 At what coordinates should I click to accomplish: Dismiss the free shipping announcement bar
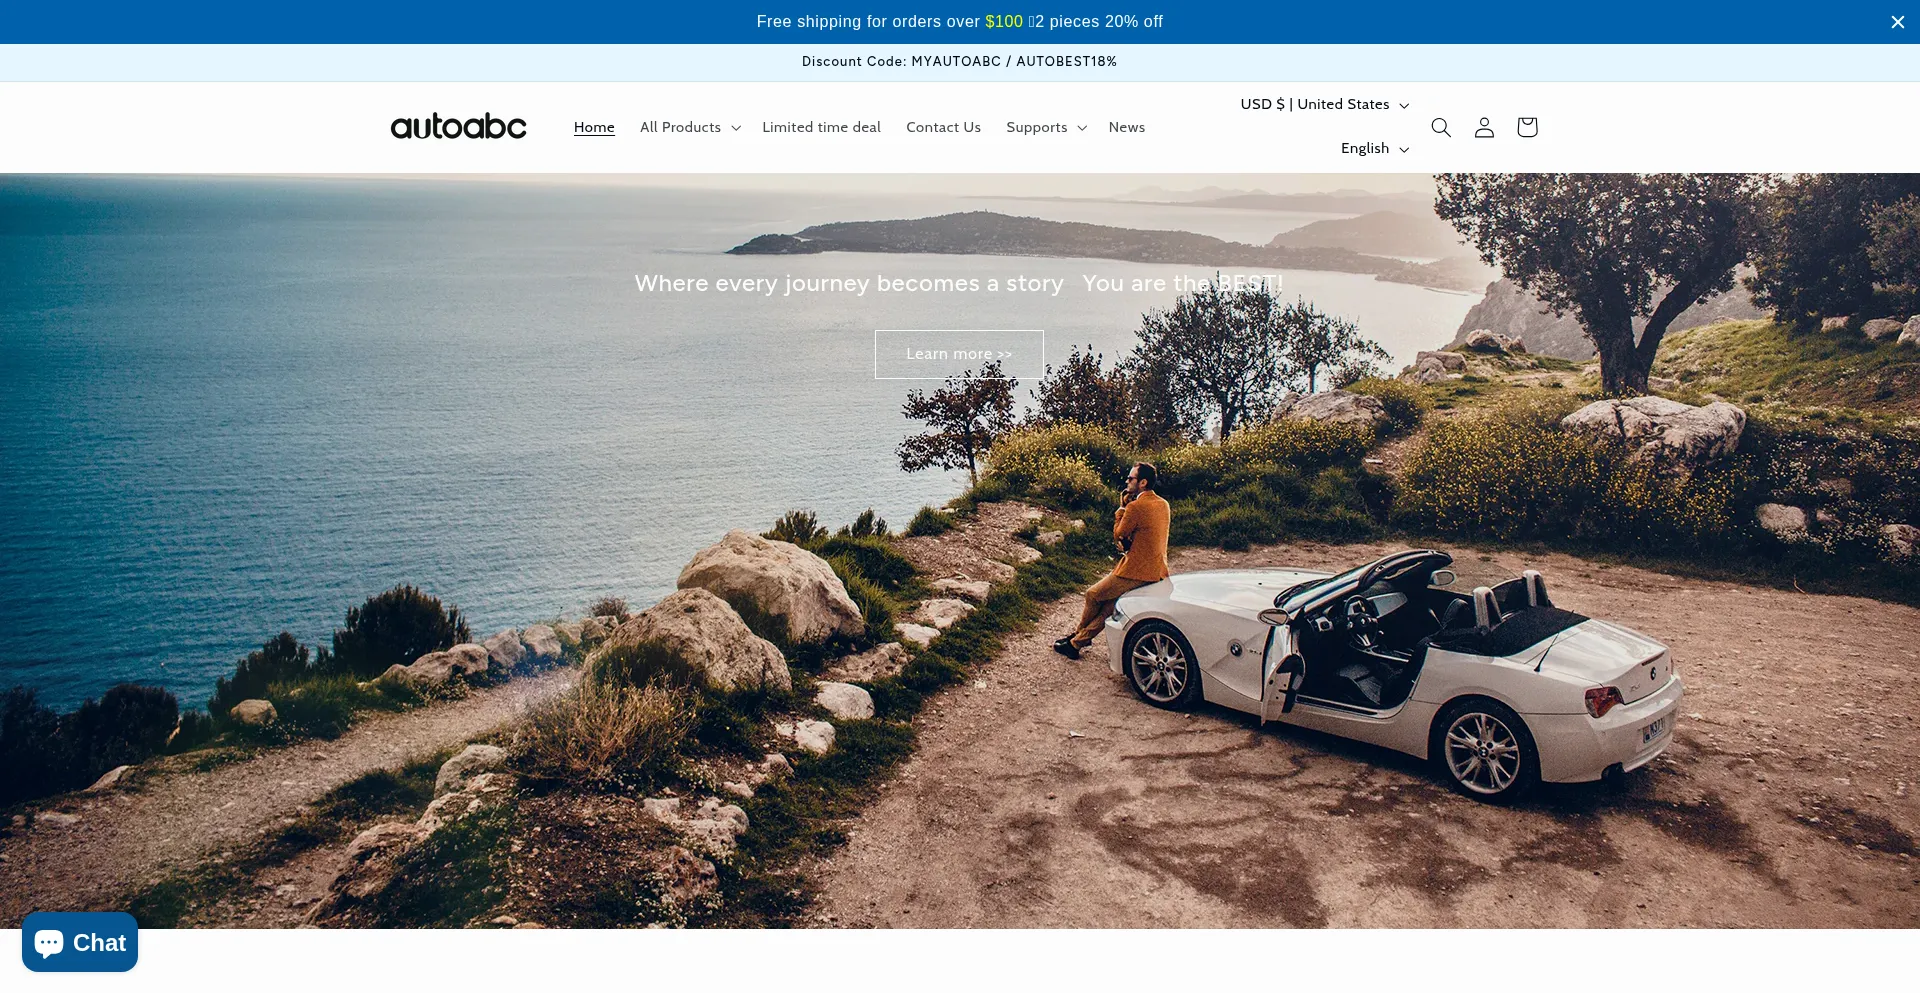point(1897,22)
